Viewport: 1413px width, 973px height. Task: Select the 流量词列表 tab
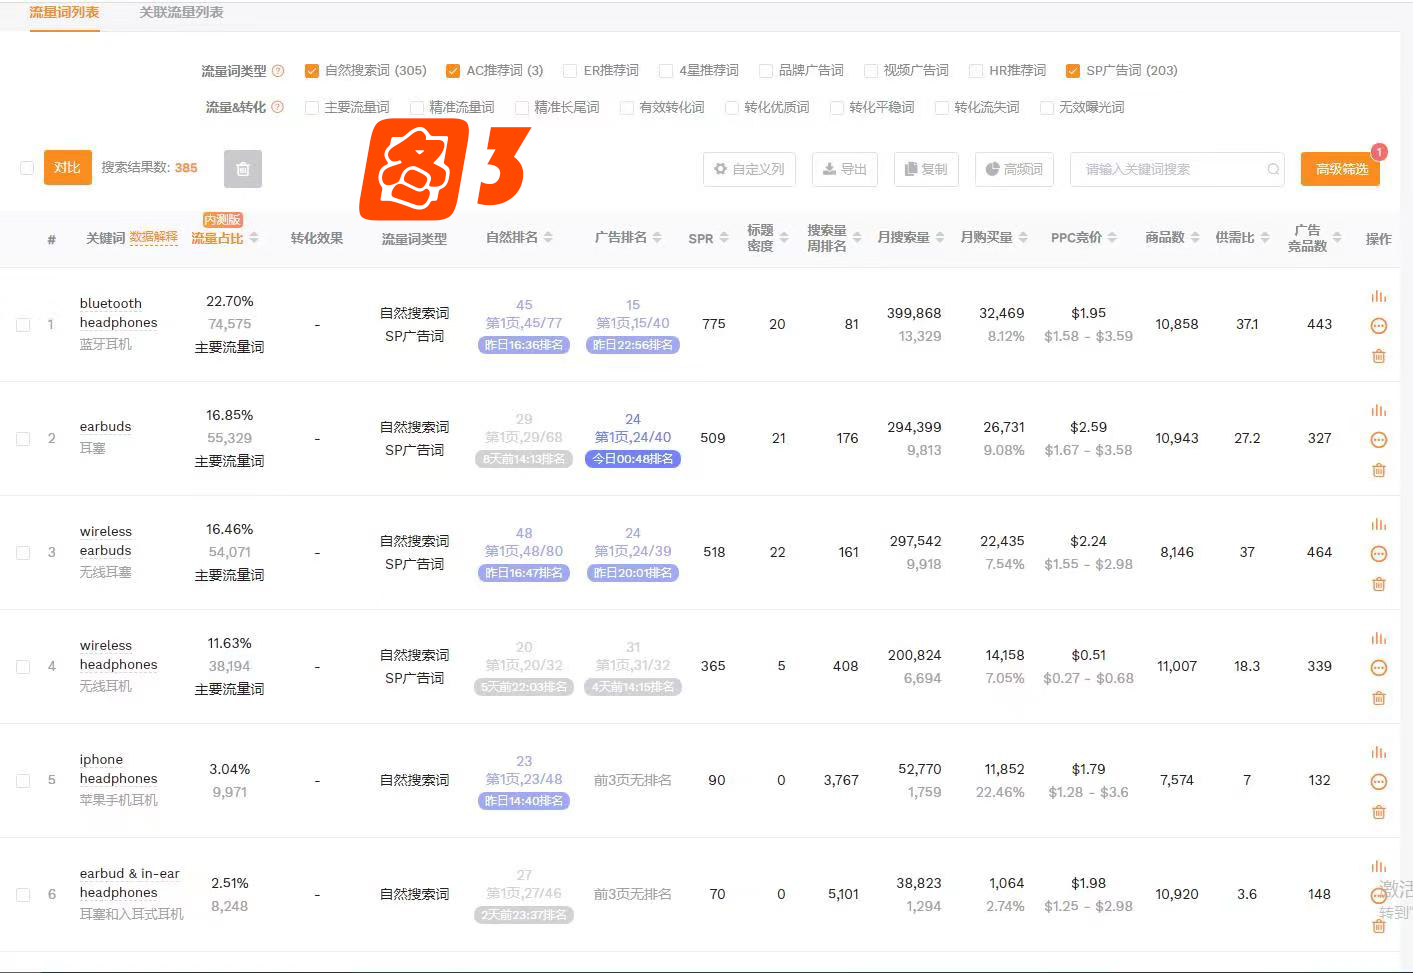tap(63, 13)
